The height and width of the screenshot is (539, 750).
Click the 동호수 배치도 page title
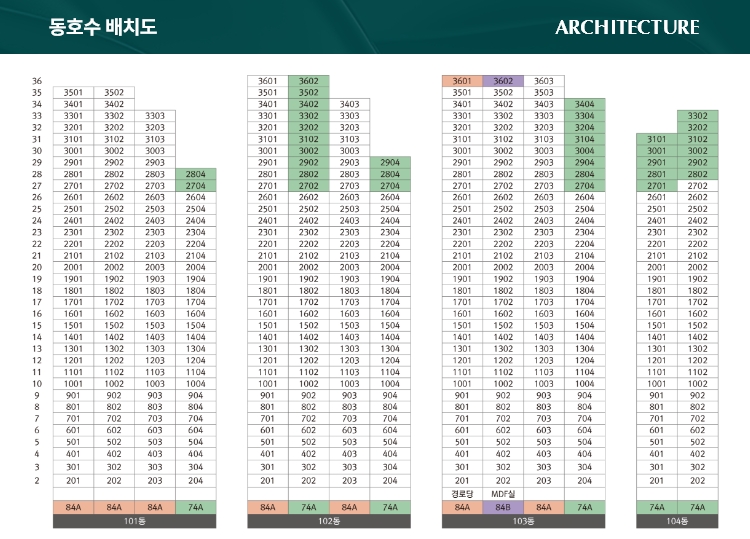[x=103, y=27]
